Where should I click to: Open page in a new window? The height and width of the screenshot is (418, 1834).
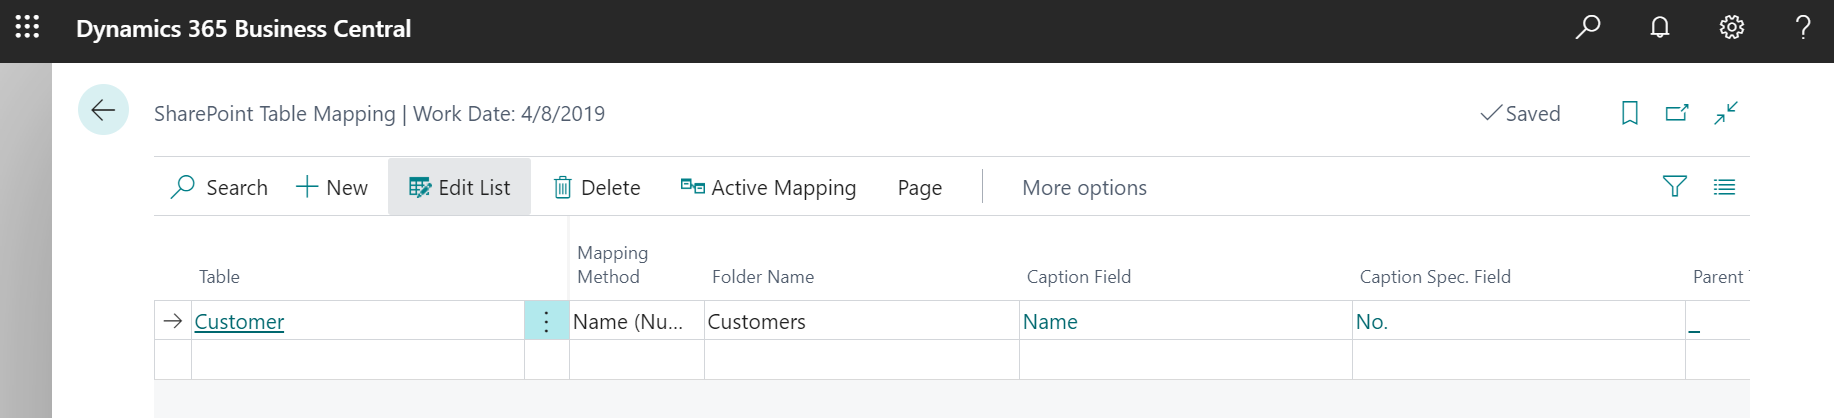[1677, 113]
